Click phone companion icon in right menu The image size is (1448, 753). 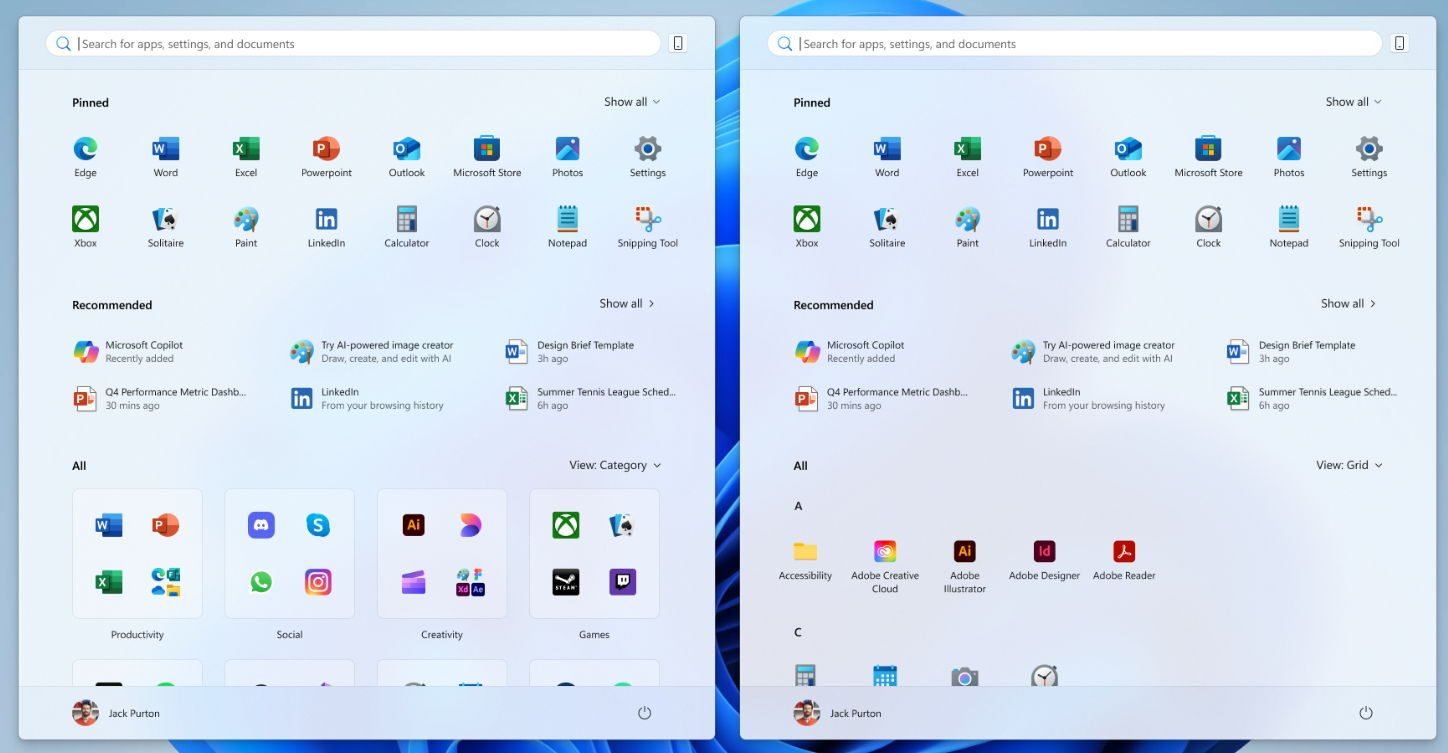(x=1399, y=43)
